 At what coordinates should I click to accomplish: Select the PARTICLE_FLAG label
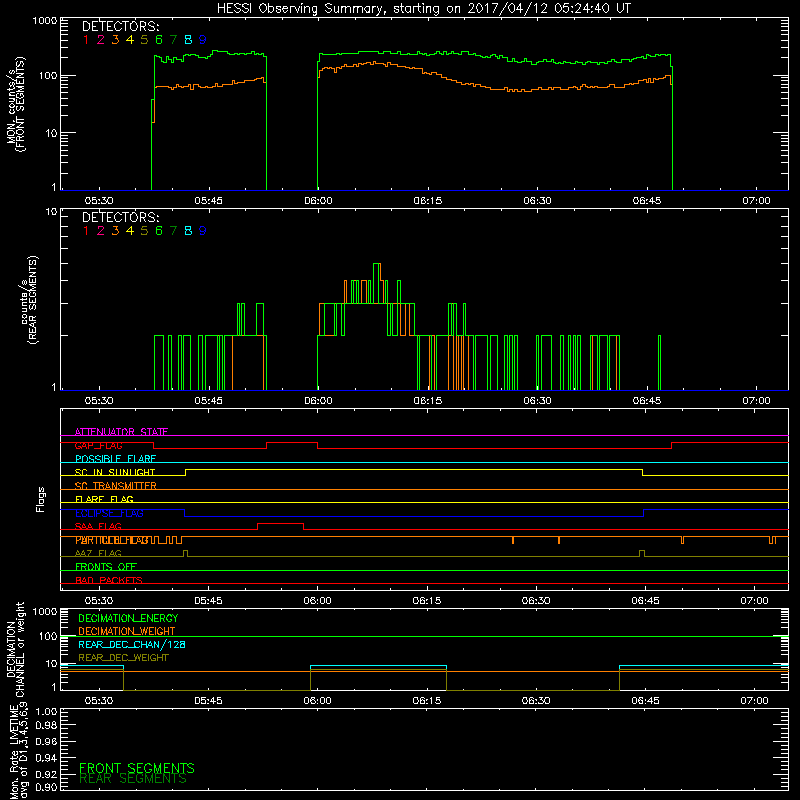112,540
